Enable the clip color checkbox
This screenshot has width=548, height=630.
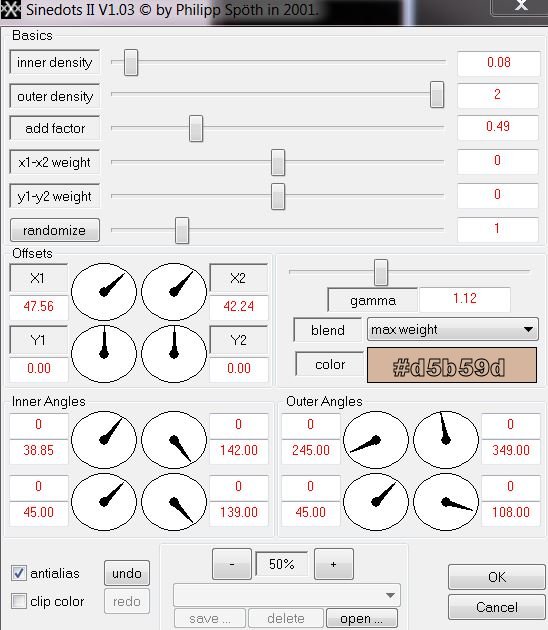[18, 601]
